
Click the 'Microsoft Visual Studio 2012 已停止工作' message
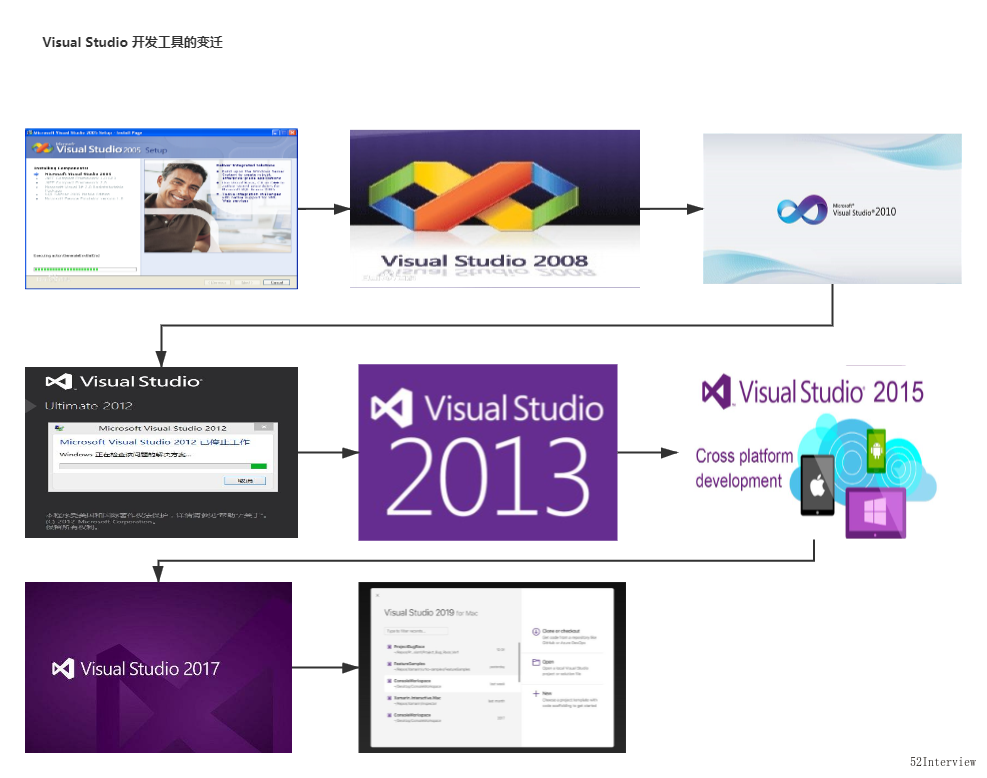click(x=155, y=442)
